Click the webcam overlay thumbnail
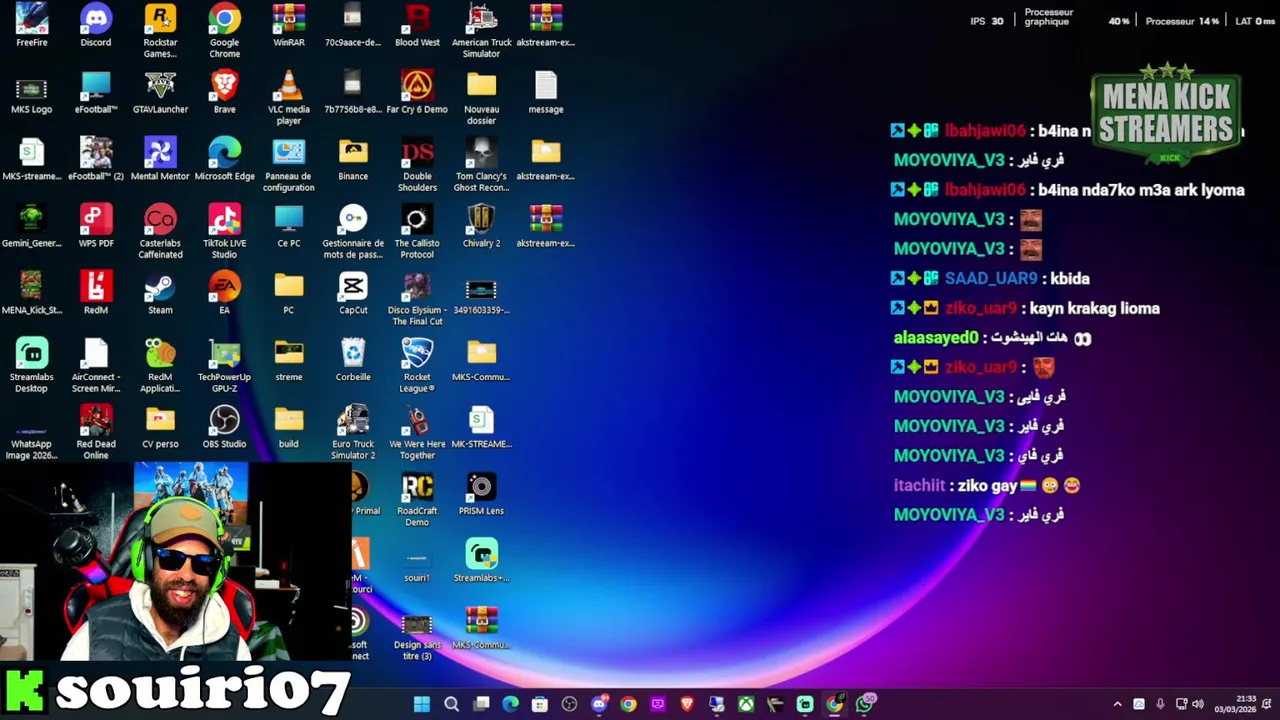Viewport: 1280px width, 720px height. point(176,561)
